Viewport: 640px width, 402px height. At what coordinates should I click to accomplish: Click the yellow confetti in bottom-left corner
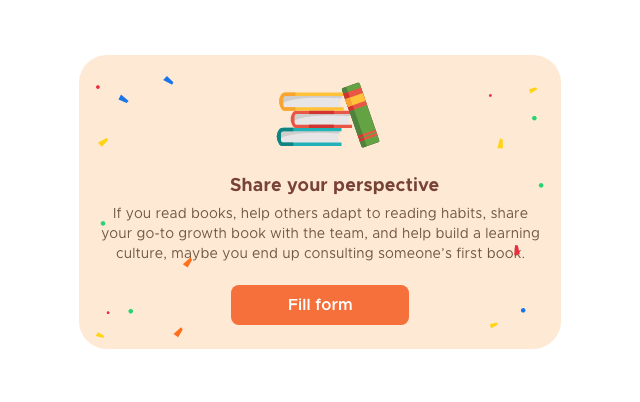pyautogui.click(x=100, y=335)
